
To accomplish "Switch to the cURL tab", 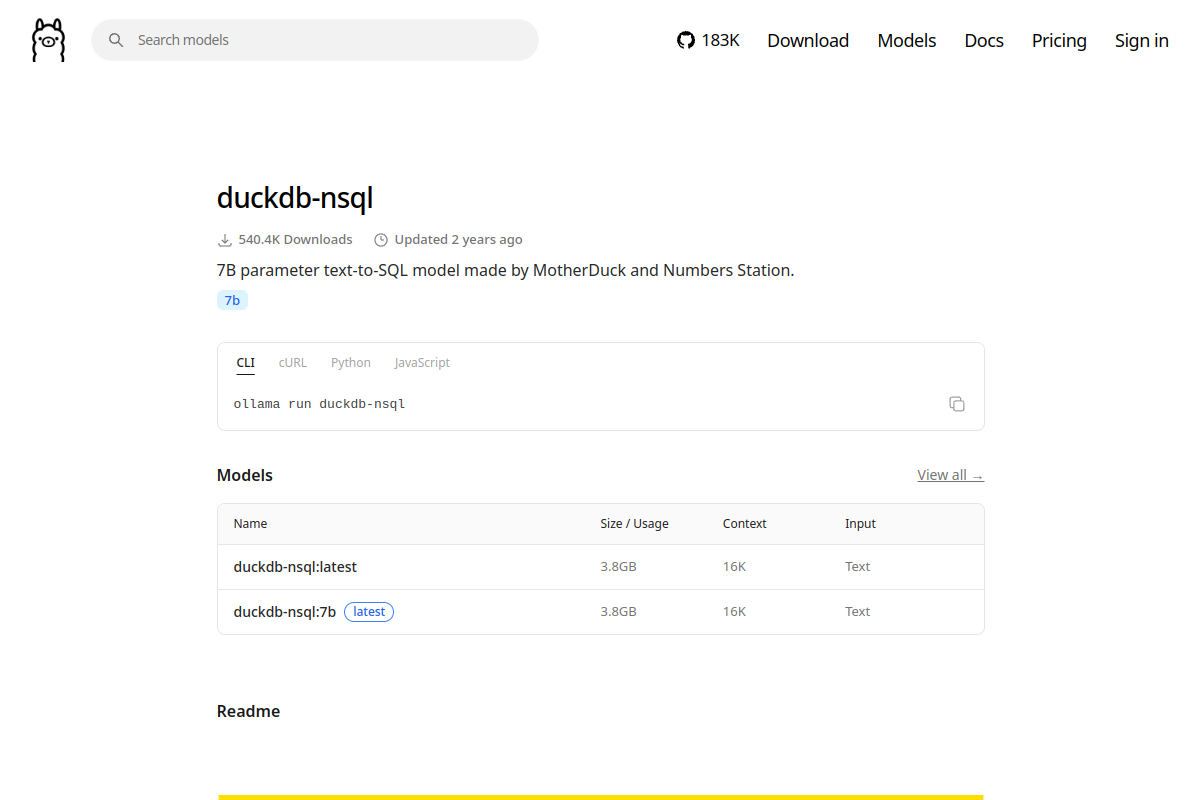I will coord(293,363).
